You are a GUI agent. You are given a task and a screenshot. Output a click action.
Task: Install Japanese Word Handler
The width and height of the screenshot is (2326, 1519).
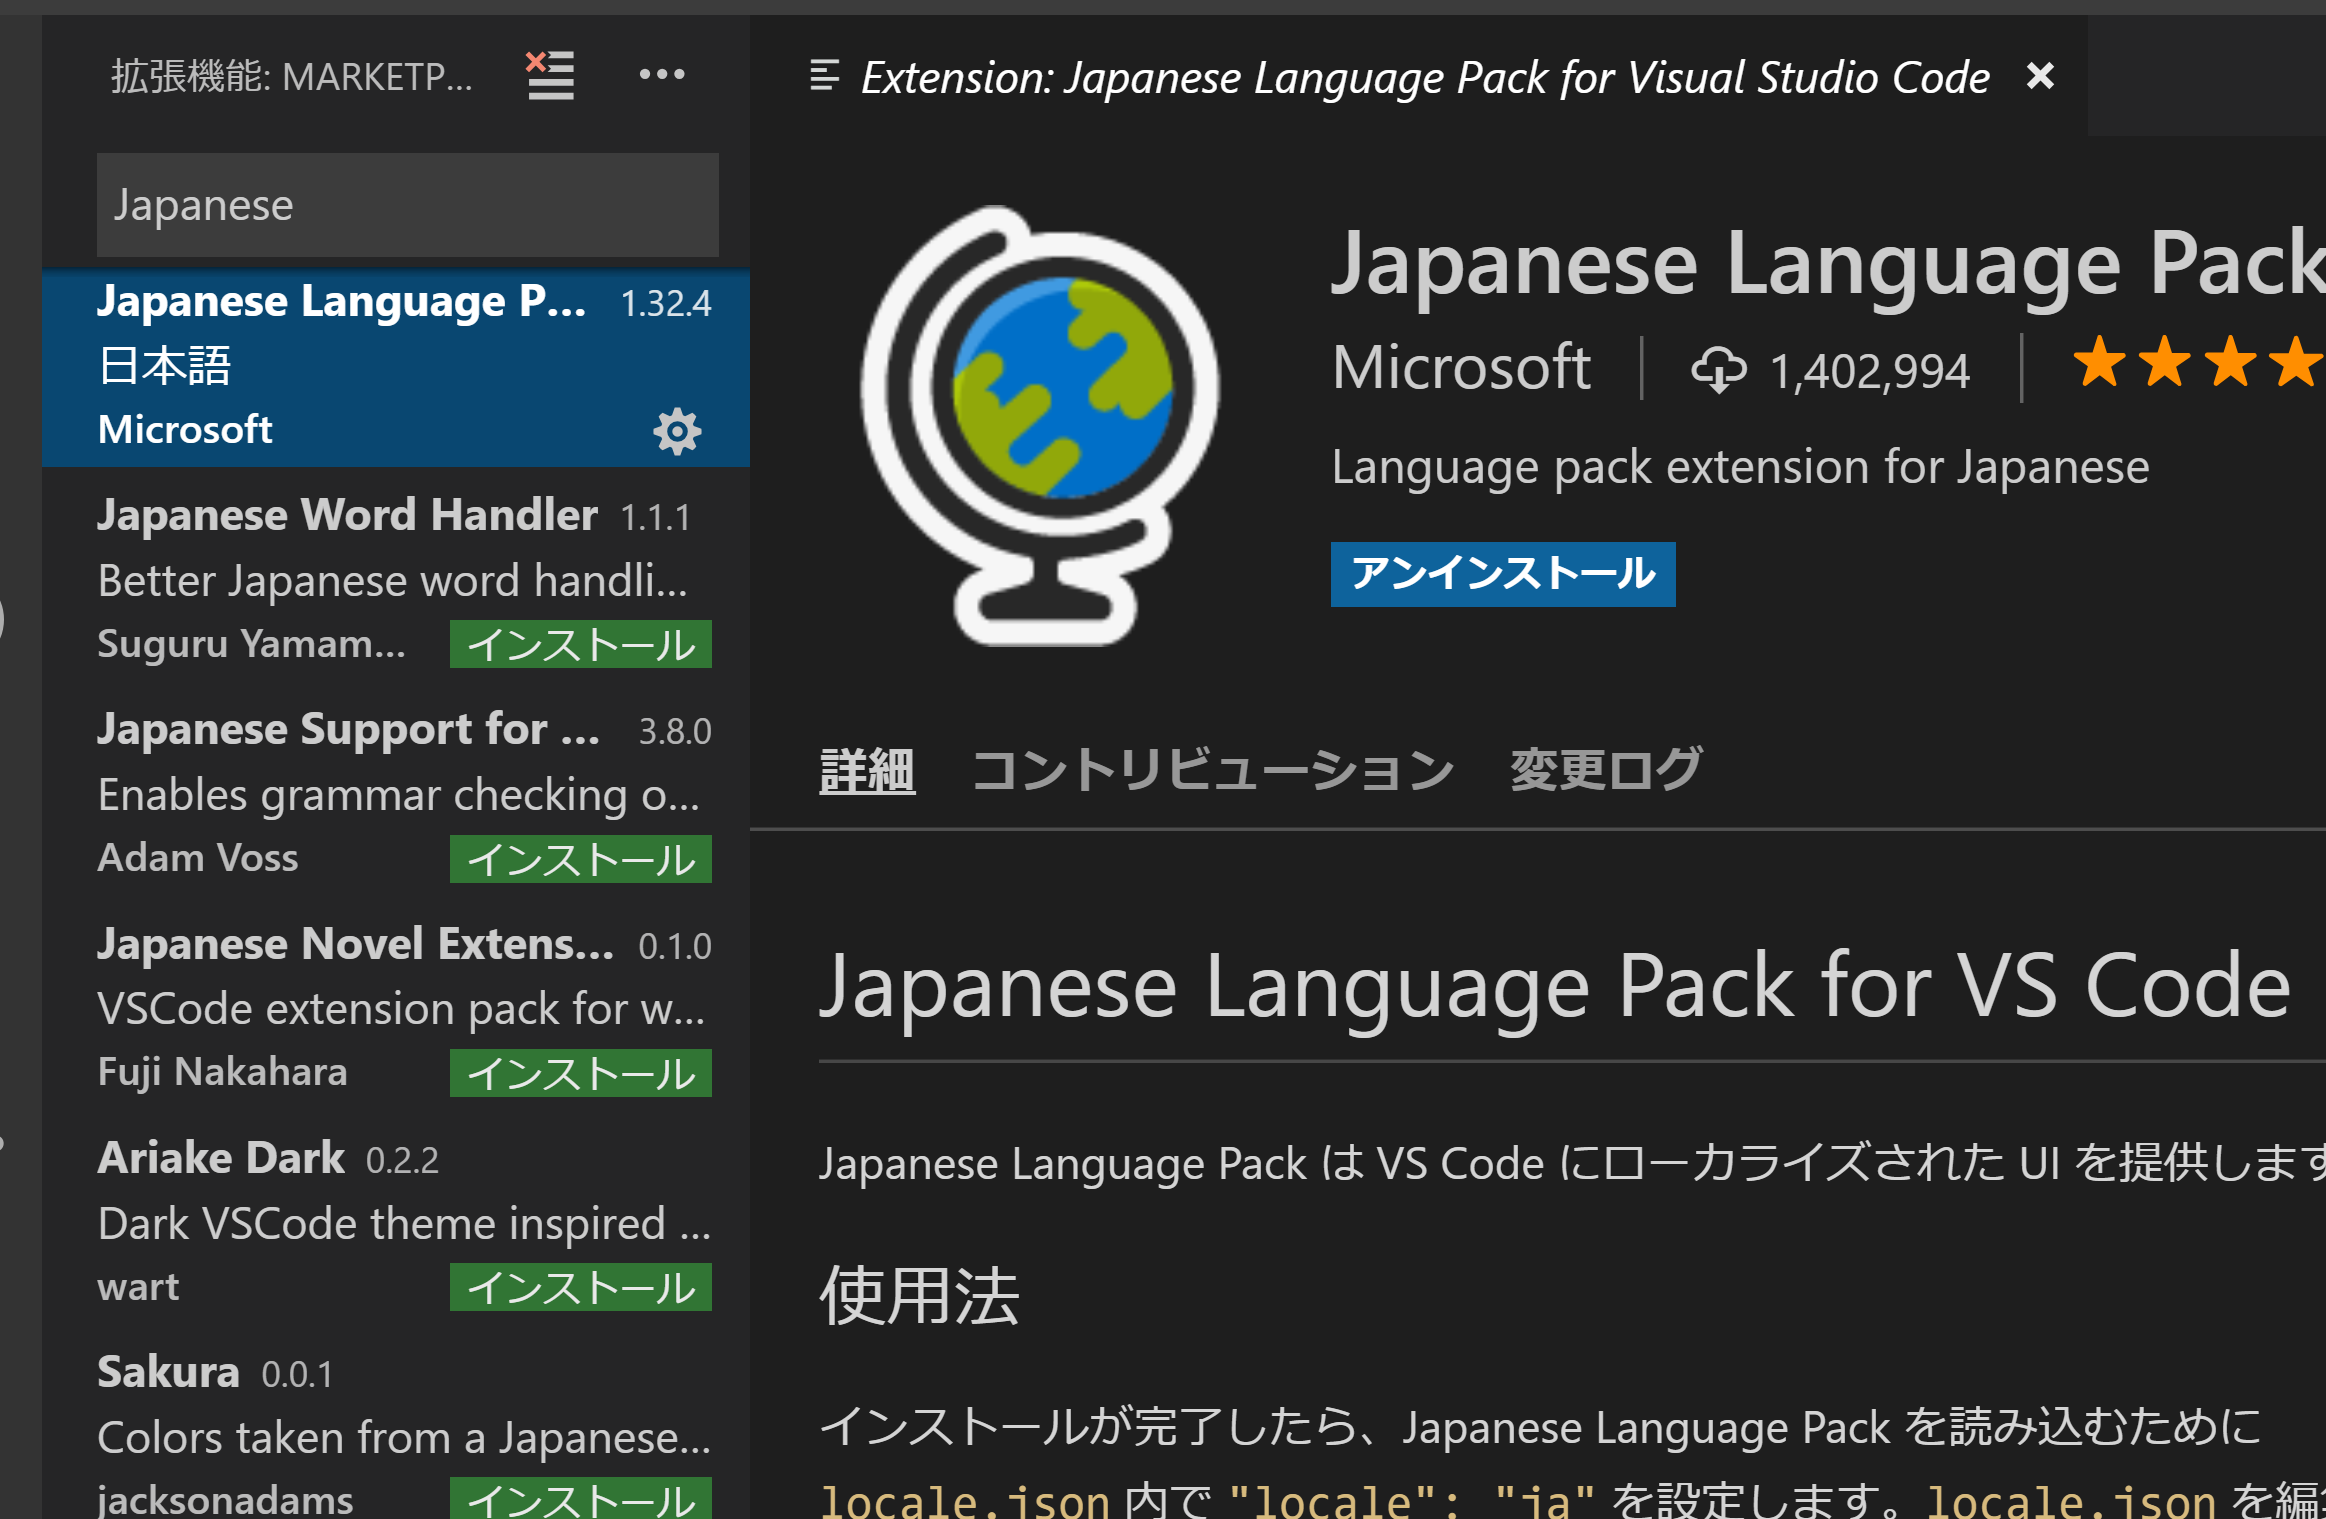click(x=581, y=644)
